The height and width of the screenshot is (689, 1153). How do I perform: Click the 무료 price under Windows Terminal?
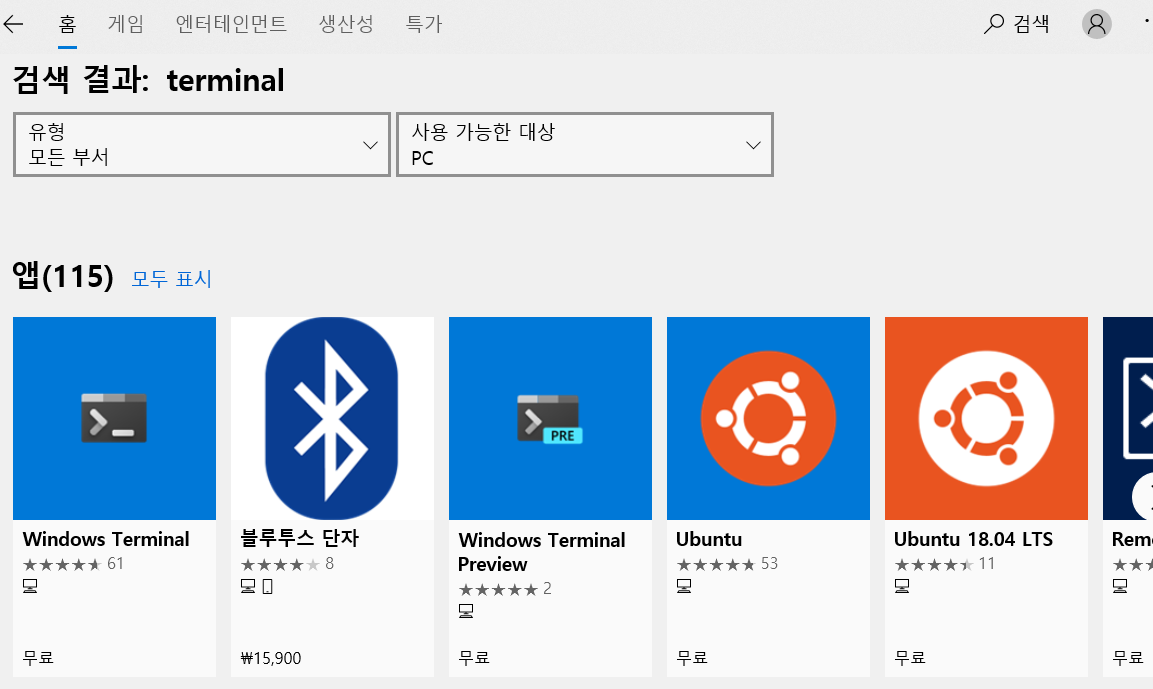(38, 657)
